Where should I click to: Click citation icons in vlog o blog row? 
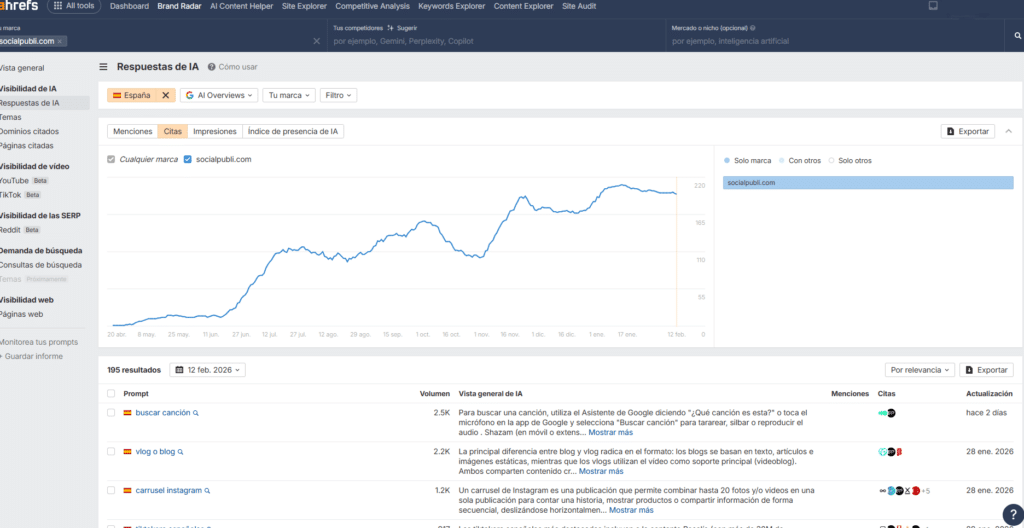[x=890, y=452]
